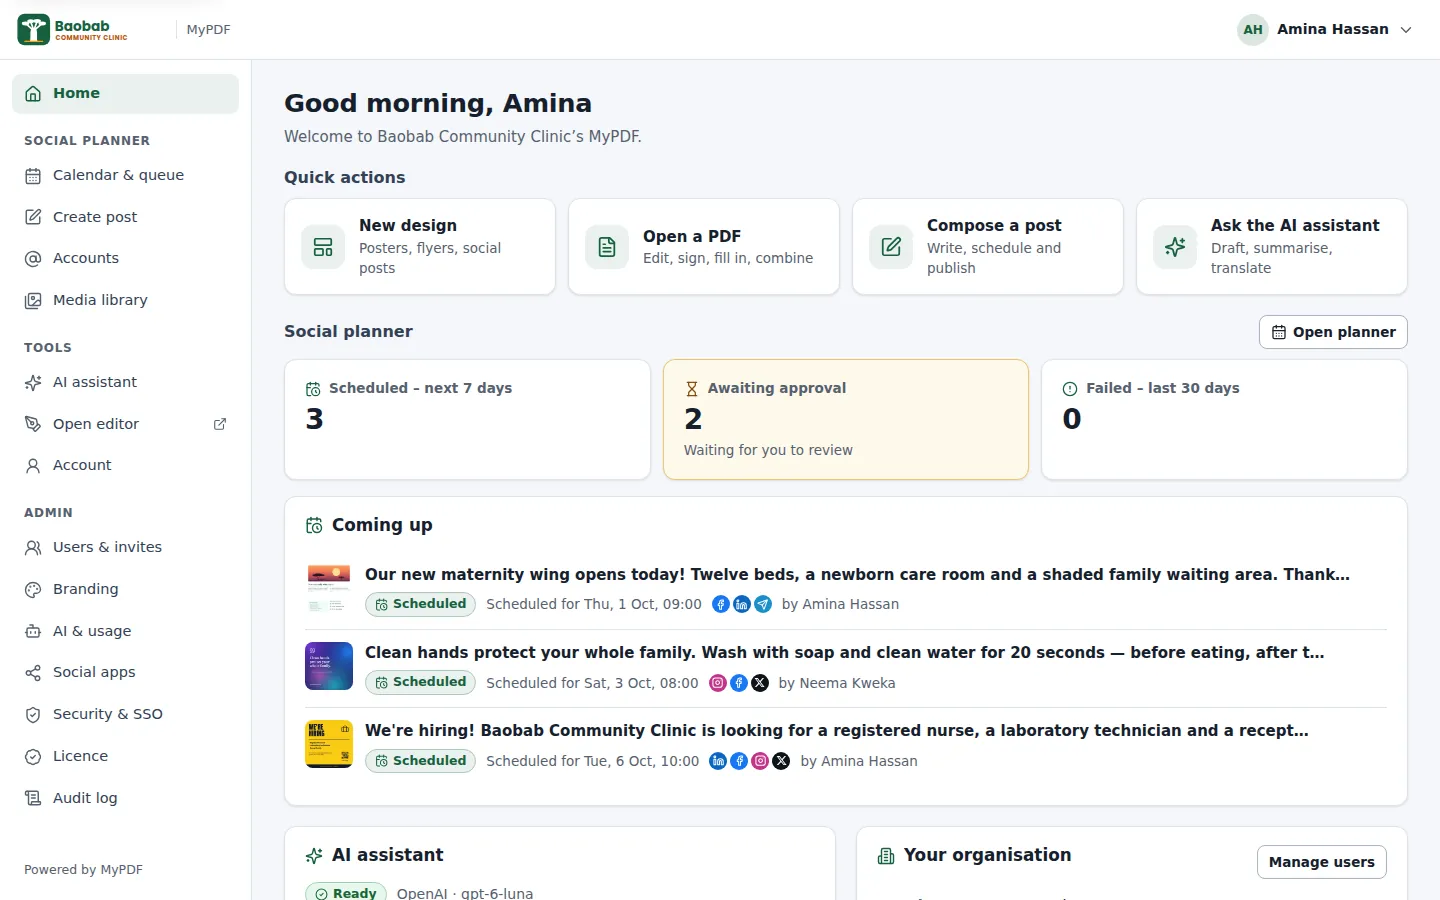Click the New design layout icon
Screen dimensions: 1440x900
323,247
